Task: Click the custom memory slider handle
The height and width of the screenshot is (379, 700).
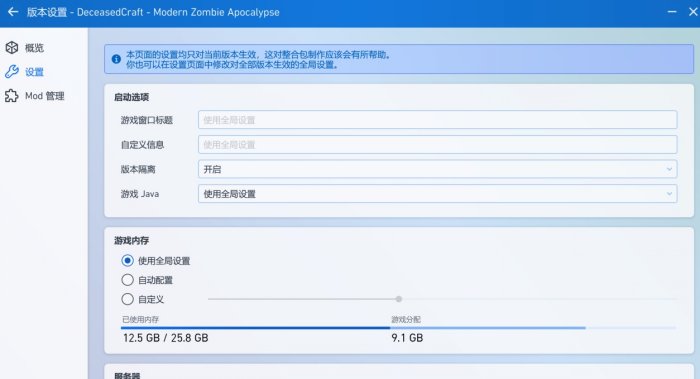Action: coord(399,299)
